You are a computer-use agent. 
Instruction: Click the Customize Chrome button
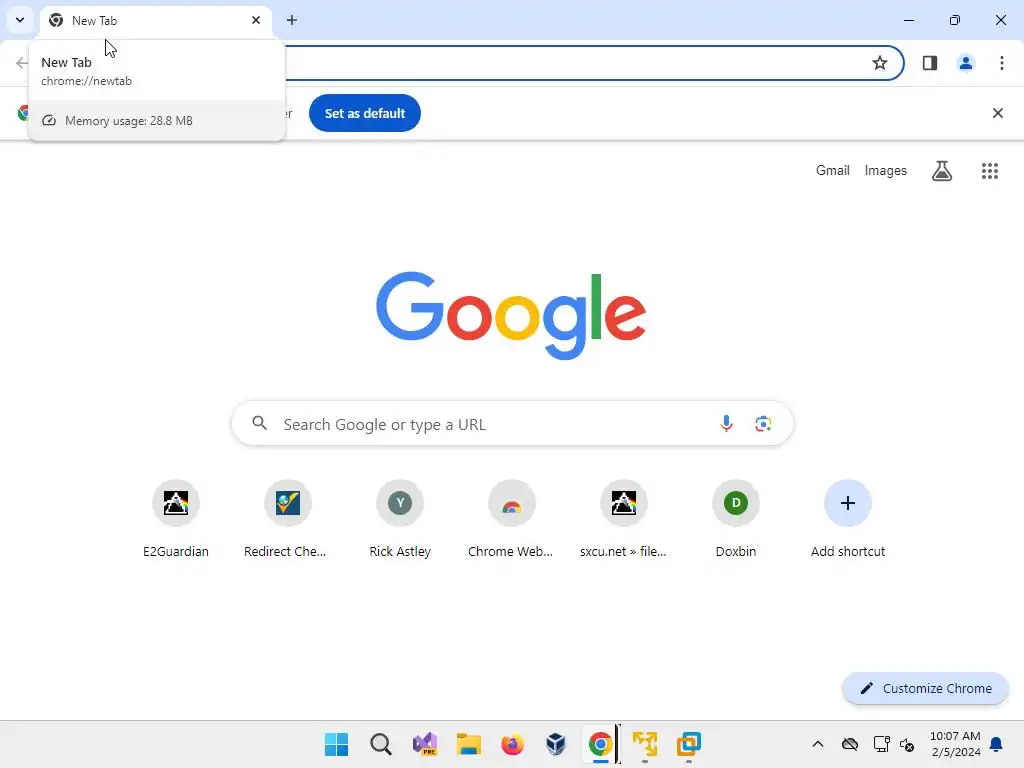925,688
